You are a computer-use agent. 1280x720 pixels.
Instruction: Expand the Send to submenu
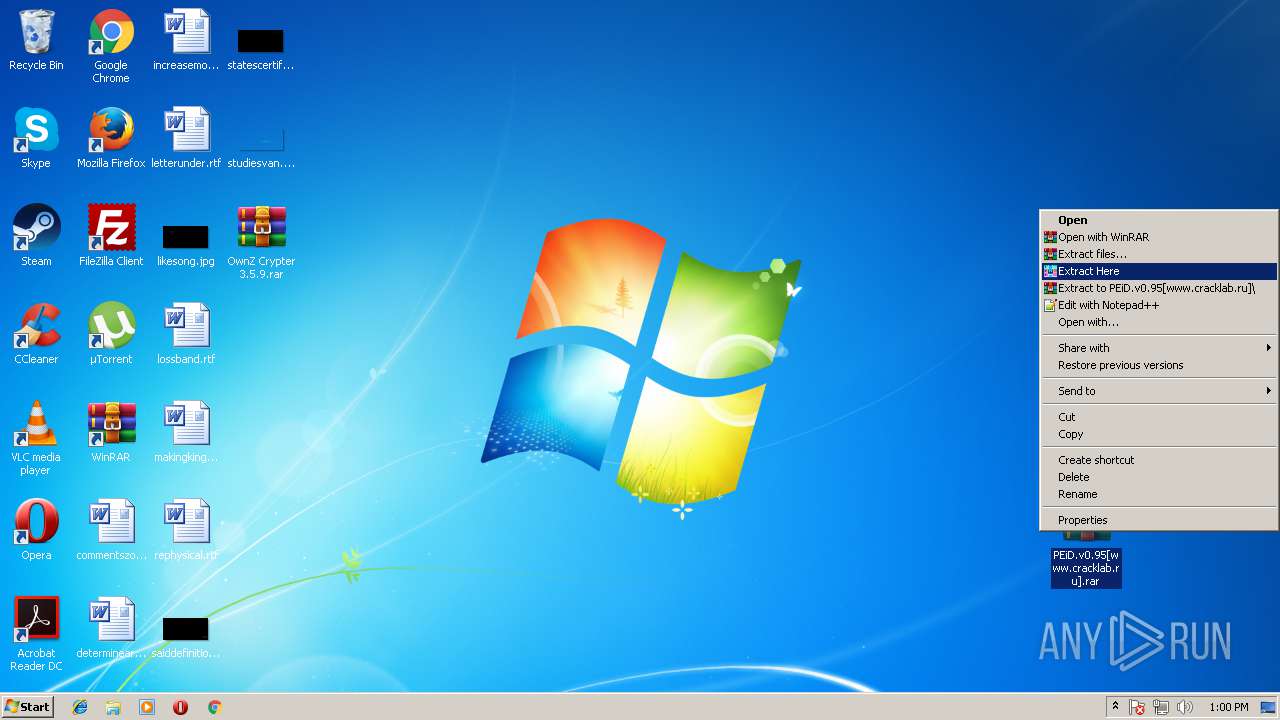[x=1159, y=391]
